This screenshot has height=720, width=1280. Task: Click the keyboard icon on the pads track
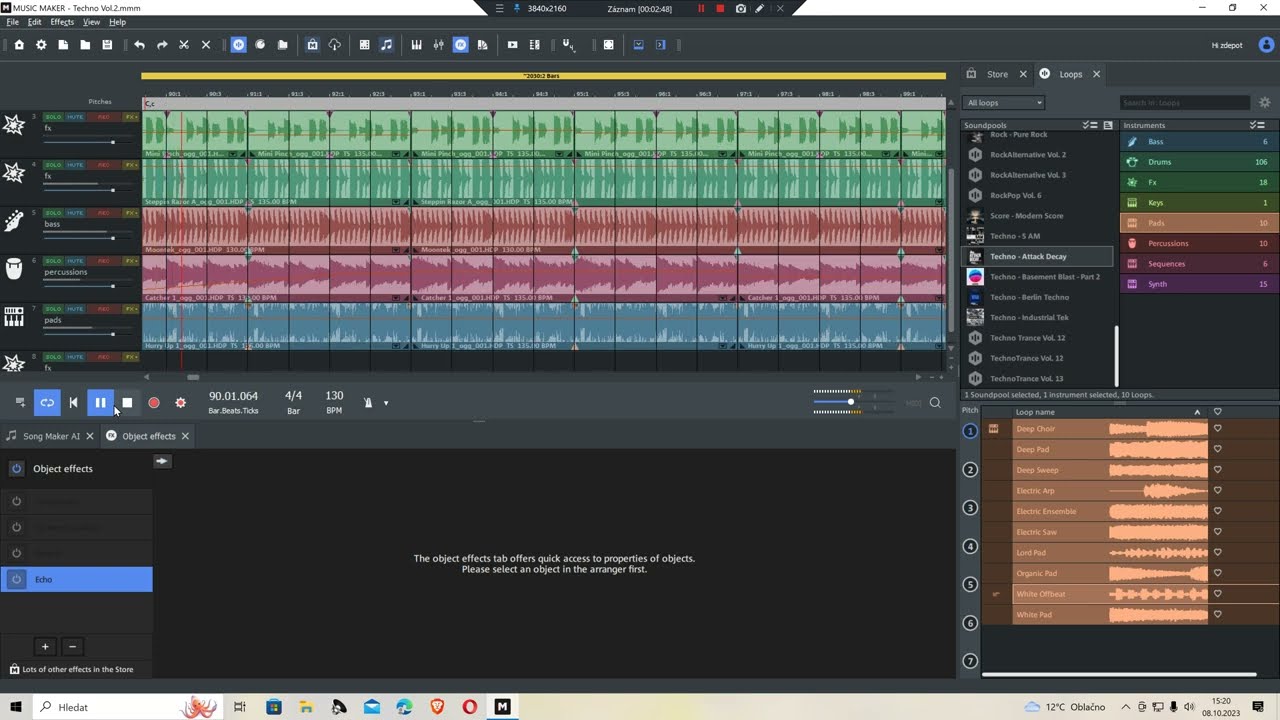(x=14, y=317)
